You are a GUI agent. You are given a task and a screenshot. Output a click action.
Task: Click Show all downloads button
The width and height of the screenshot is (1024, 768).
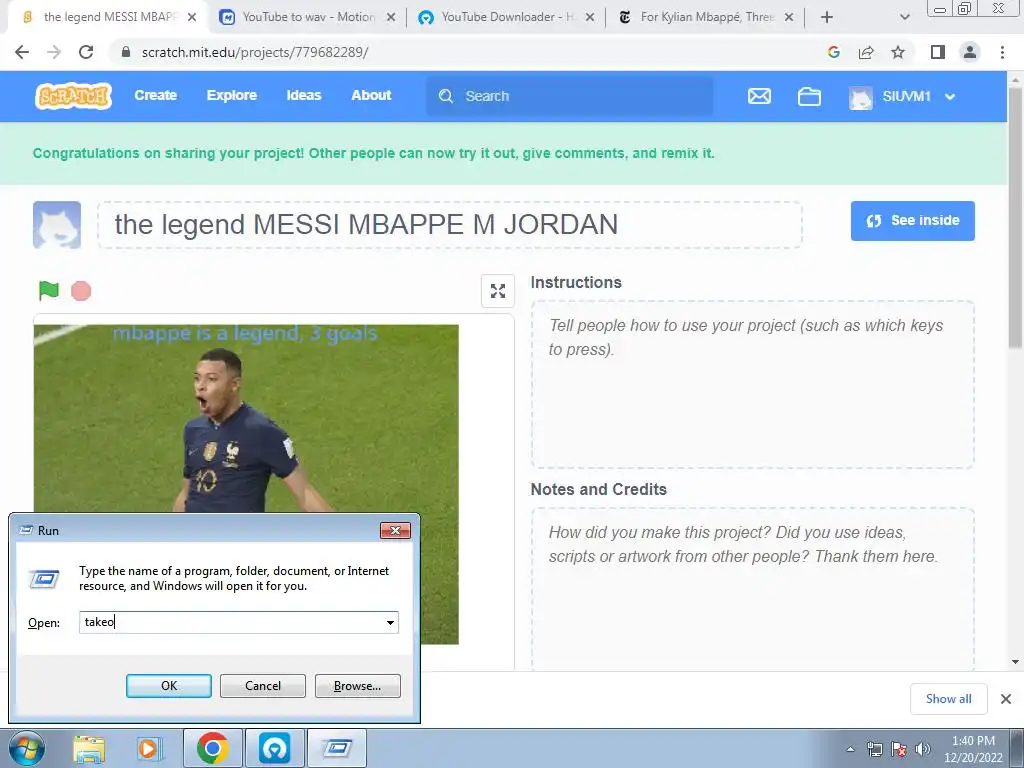(948, 699)
